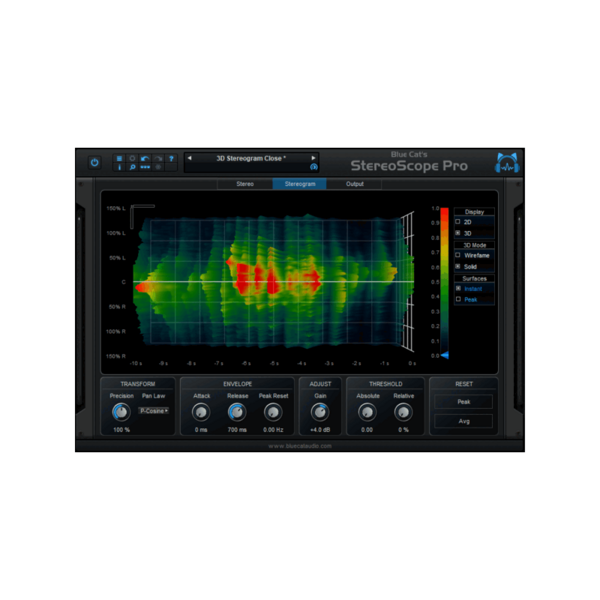Switch to the Output tab
The image size is (600, 600).
pyautogui.click(x=354, y=184)
